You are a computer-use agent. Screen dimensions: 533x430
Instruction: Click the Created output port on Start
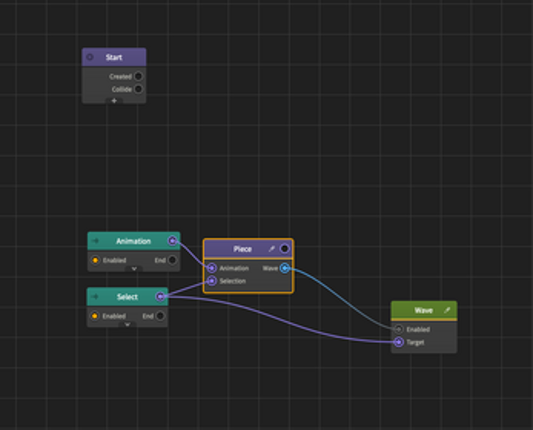click(x=138, y=76)
